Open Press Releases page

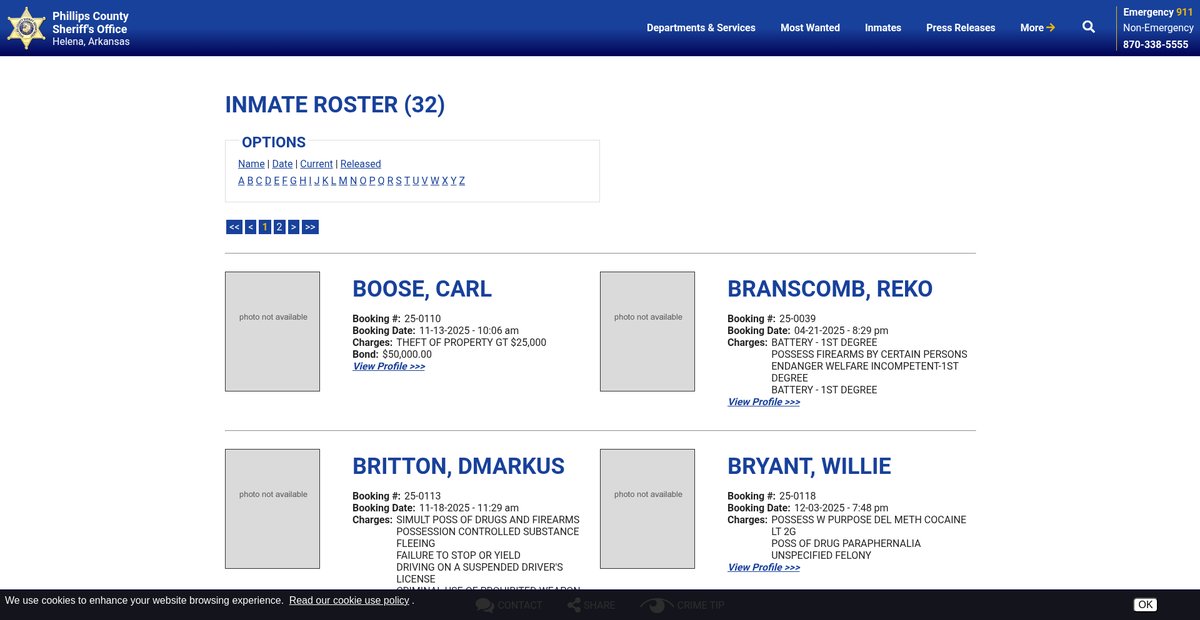point(960,28)
